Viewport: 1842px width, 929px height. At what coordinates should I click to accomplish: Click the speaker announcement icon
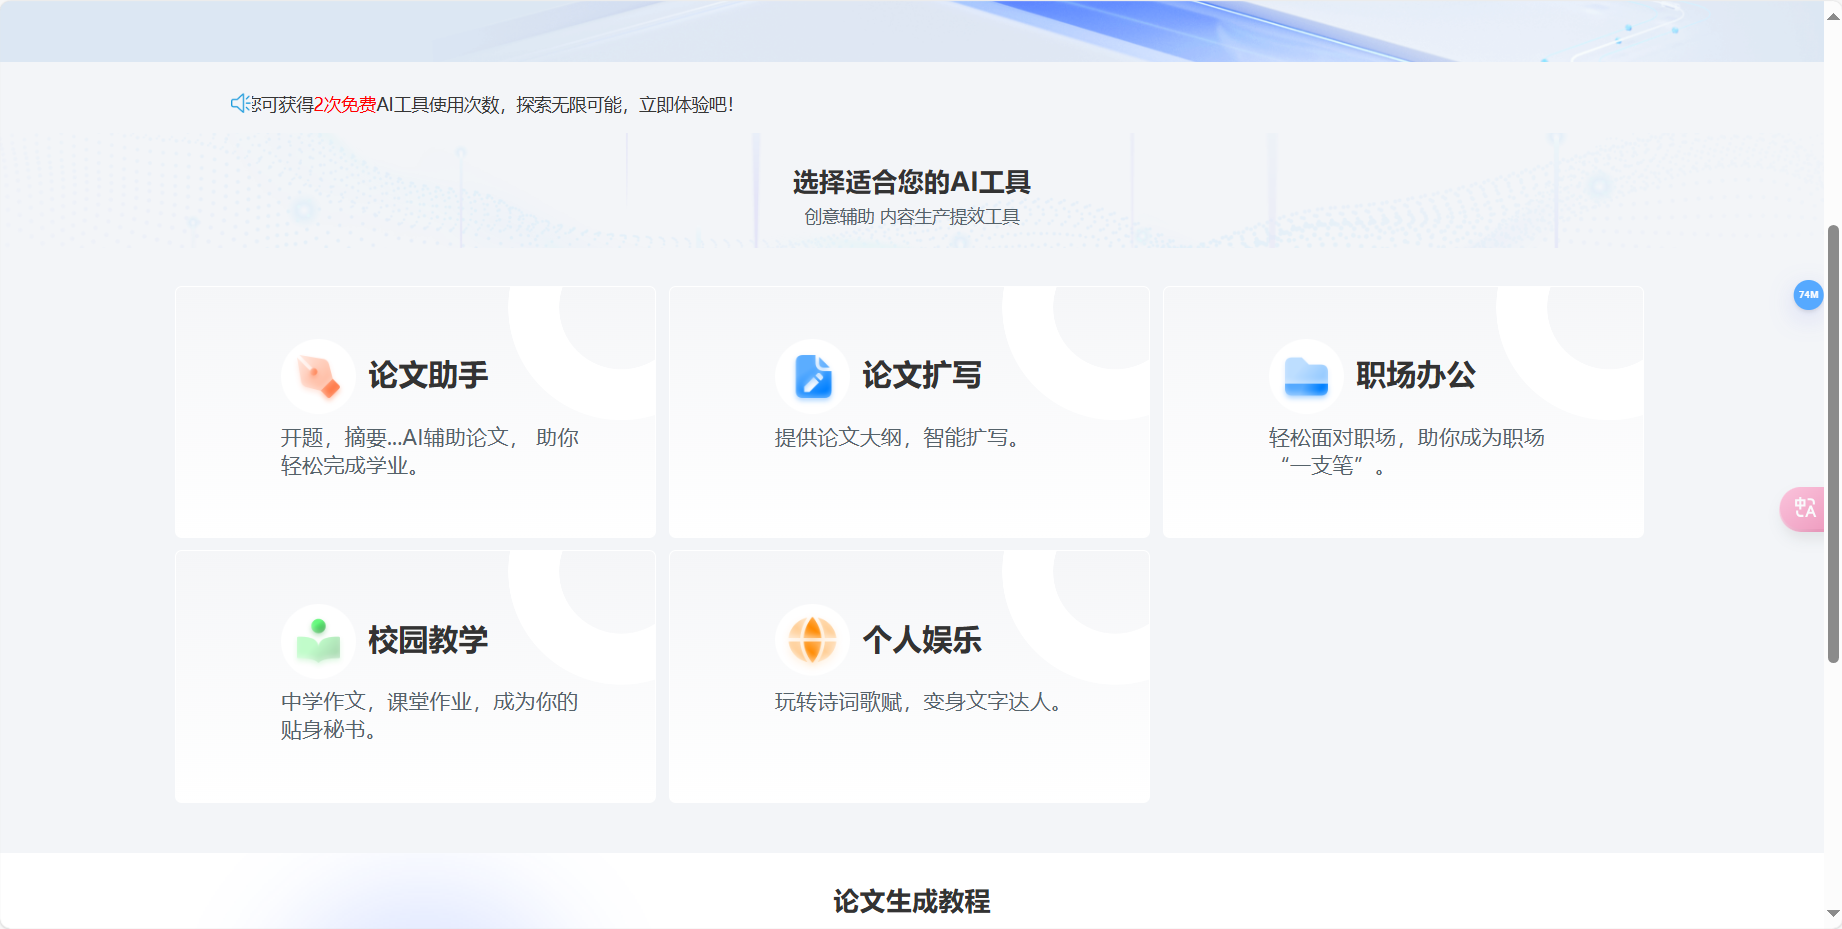[x=241, y=104]
